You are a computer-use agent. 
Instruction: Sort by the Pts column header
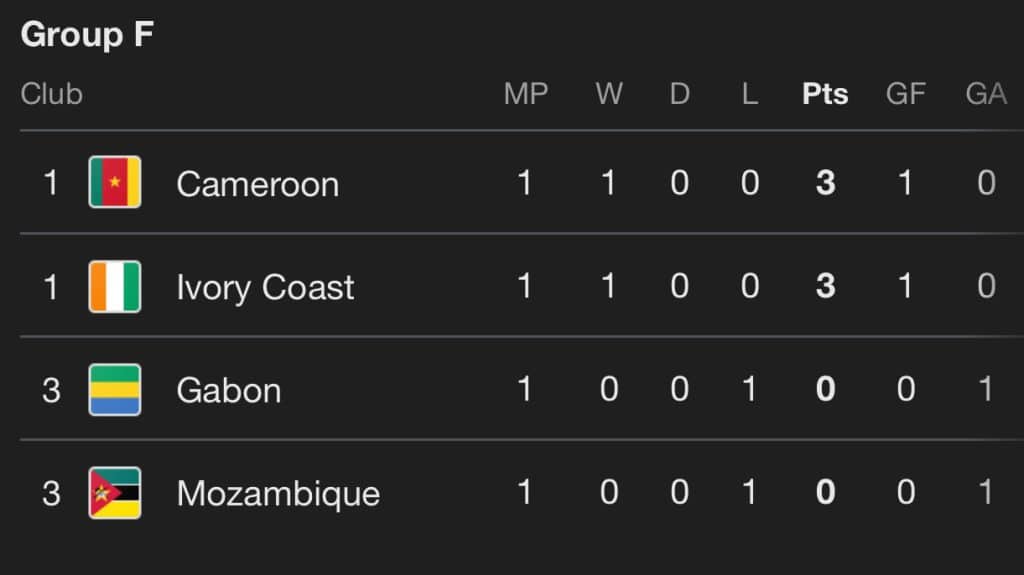pos(825,94)
